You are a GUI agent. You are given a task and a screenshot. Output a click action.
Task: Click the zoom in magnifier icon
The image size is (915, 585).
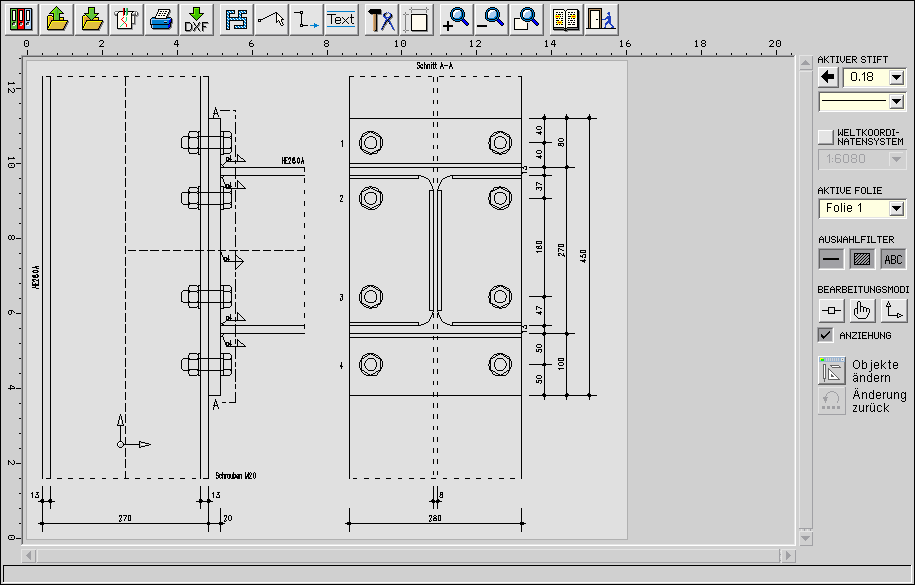click(456, 18)
